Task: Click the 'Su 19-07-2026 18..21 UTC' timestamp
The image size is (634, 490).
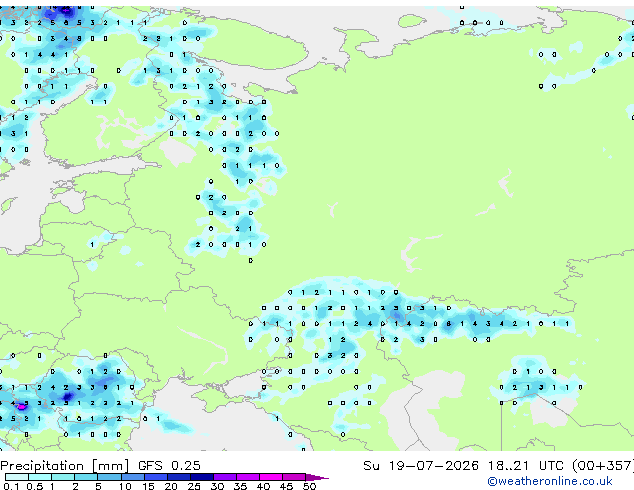Action: click(463, 466)
